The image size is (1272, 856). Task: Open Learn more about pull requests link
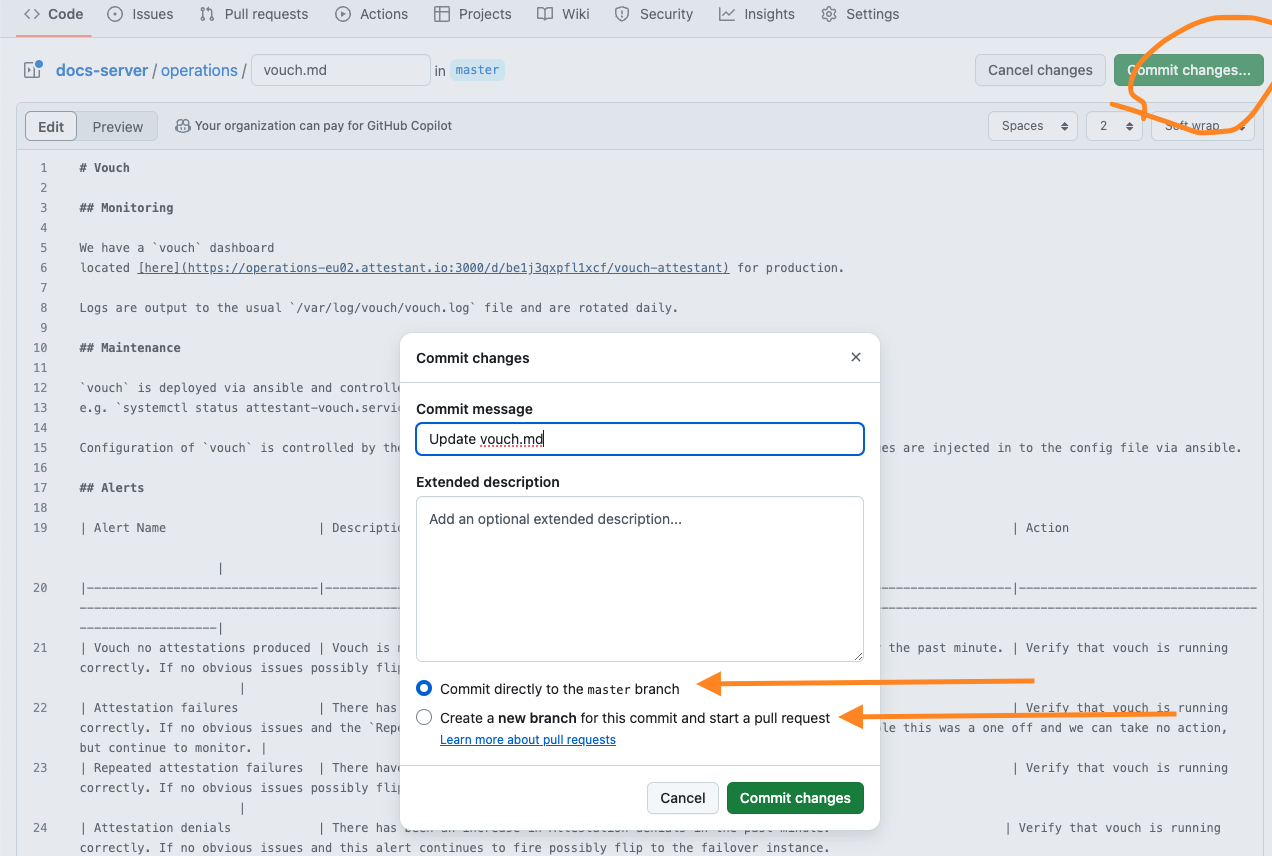click(528, 740)
